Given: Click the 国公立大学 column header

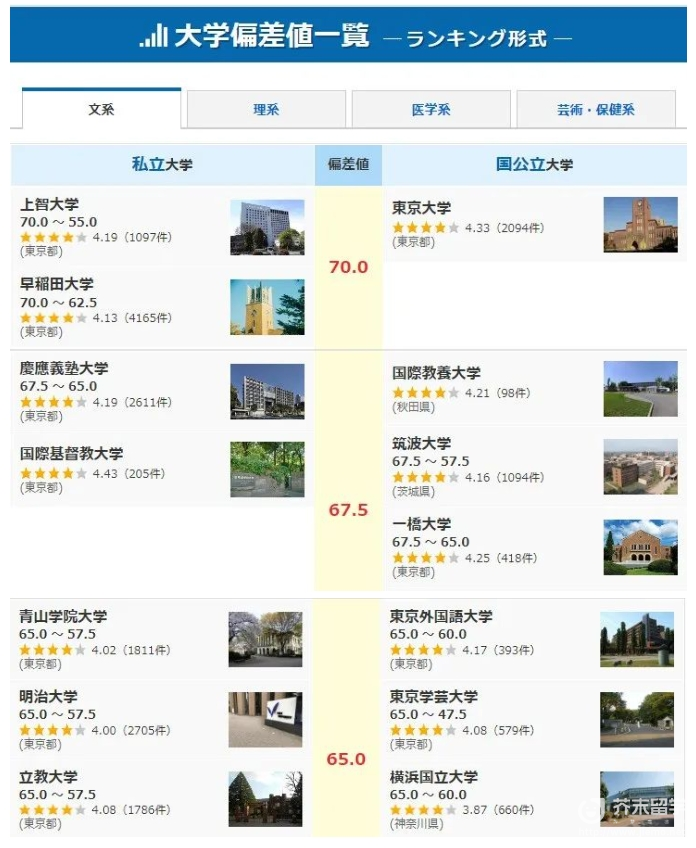Looking at the screenshot, I should click(534, 164).
